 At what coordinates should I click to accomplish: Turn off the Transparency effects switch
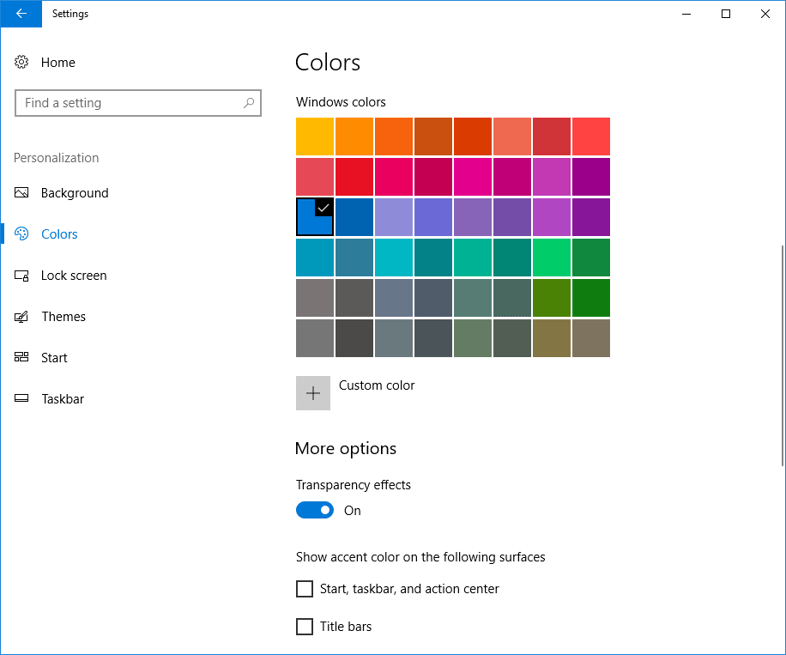[315, 510]
